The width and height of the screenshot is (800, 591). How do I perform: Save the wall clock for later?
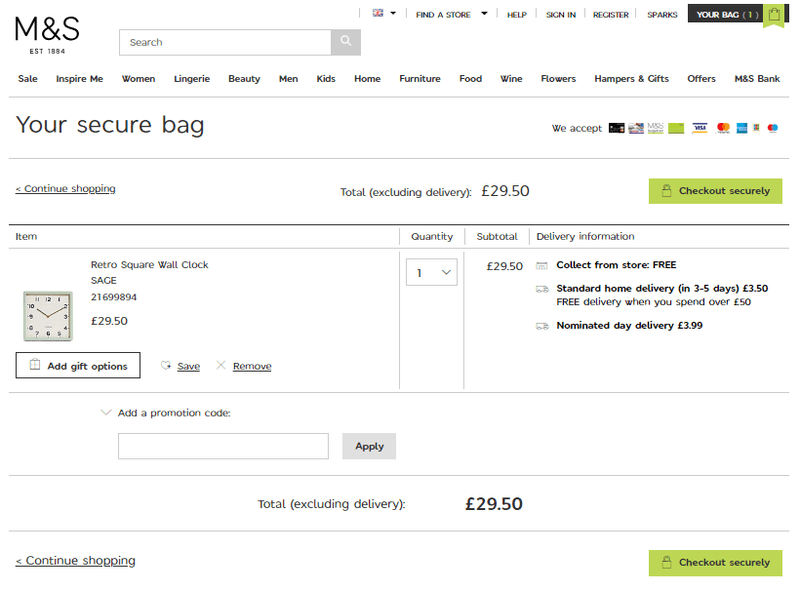point(187,365)
